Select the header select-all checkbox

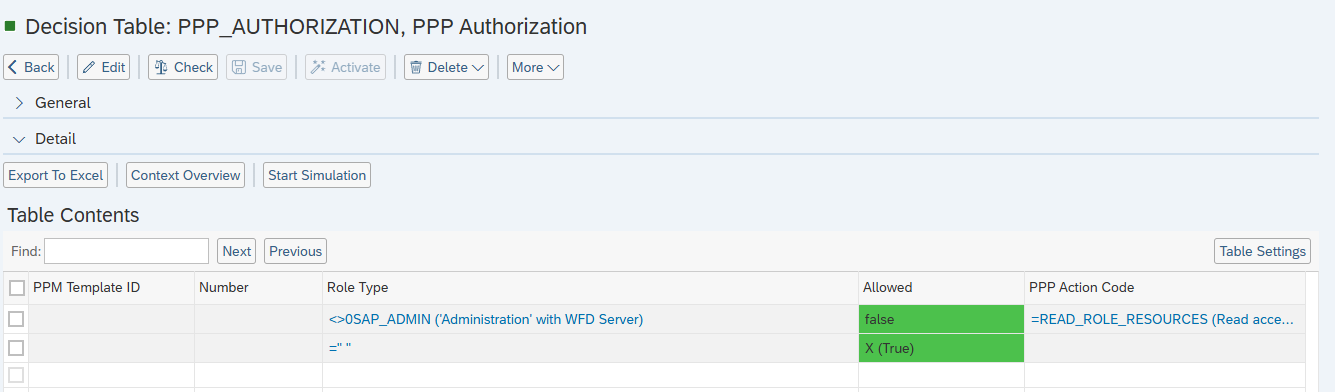point(16,288)
